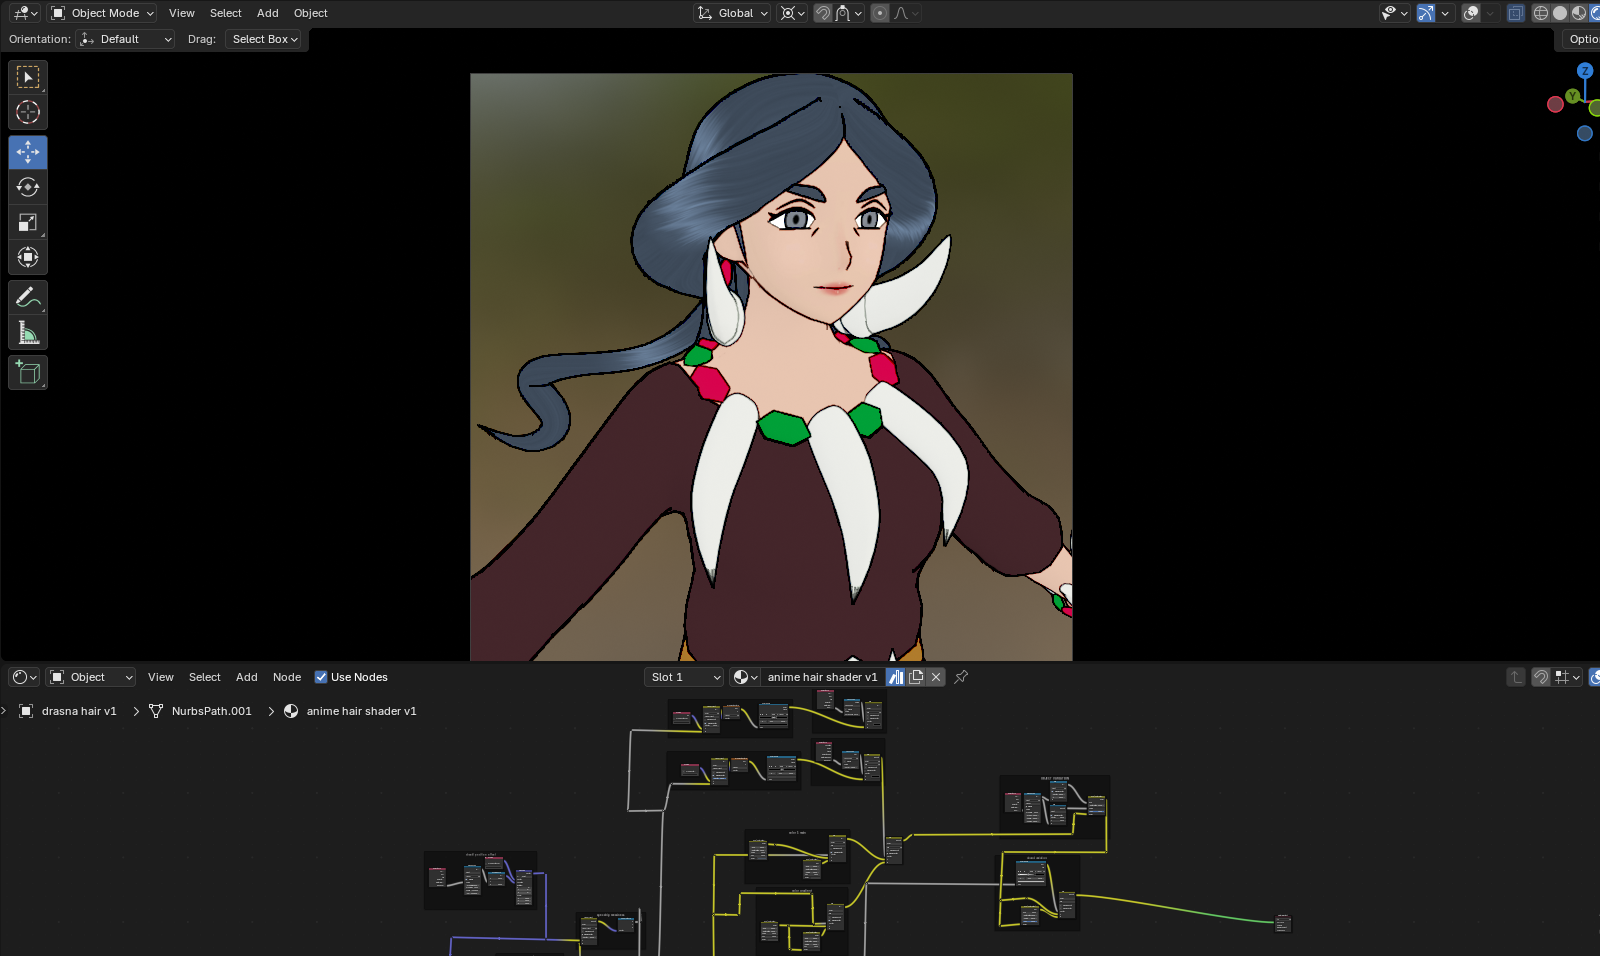The image size is (1600, 956).
Task: Uncheck the Use Nodes checkbox
Action: point(321,677)
